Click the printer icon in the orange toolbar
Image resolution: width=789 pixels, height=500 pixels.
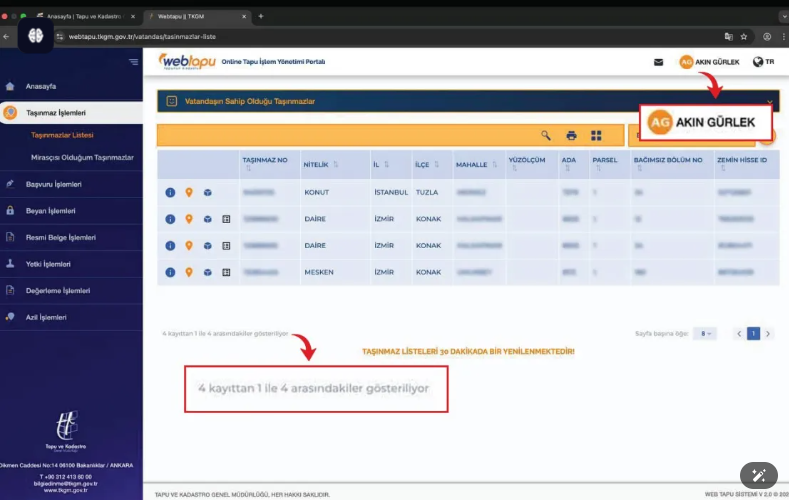click(x=571, y=135)
